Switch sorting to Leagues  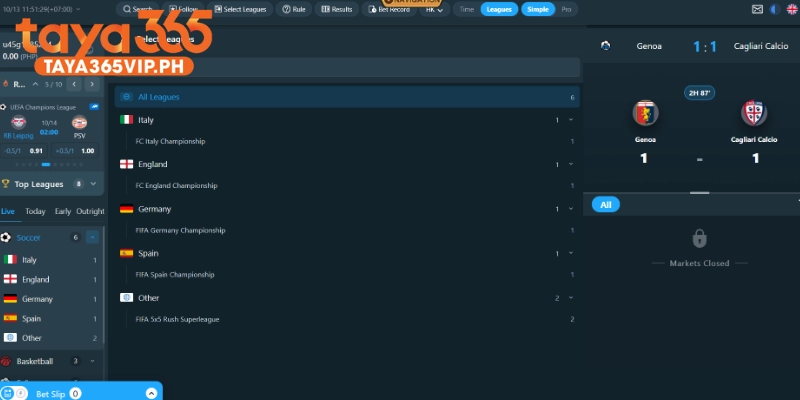point(499,9)
